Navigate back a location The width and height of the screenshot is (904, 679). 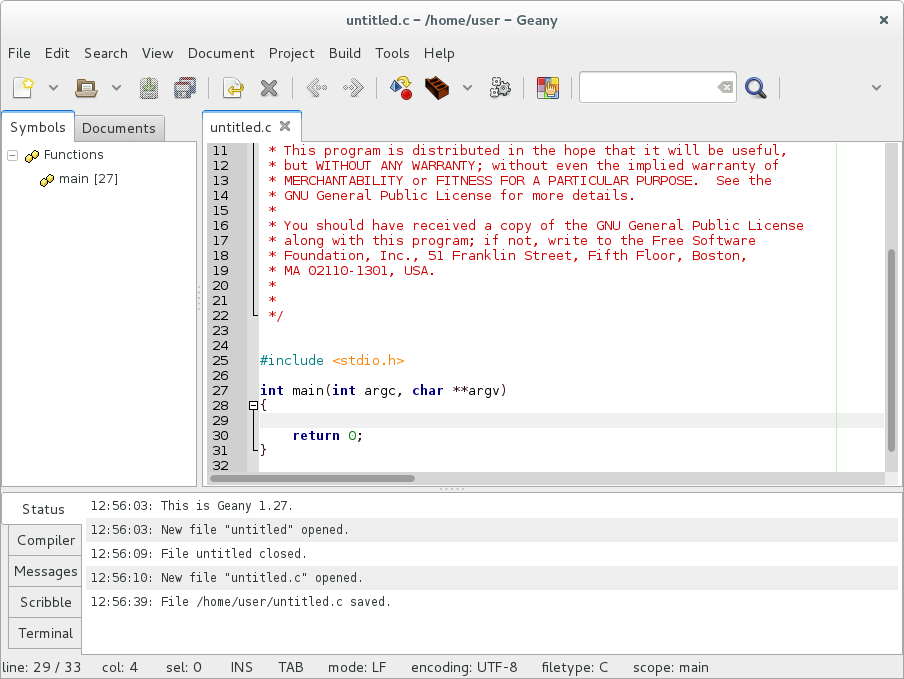tap(317, 88)
